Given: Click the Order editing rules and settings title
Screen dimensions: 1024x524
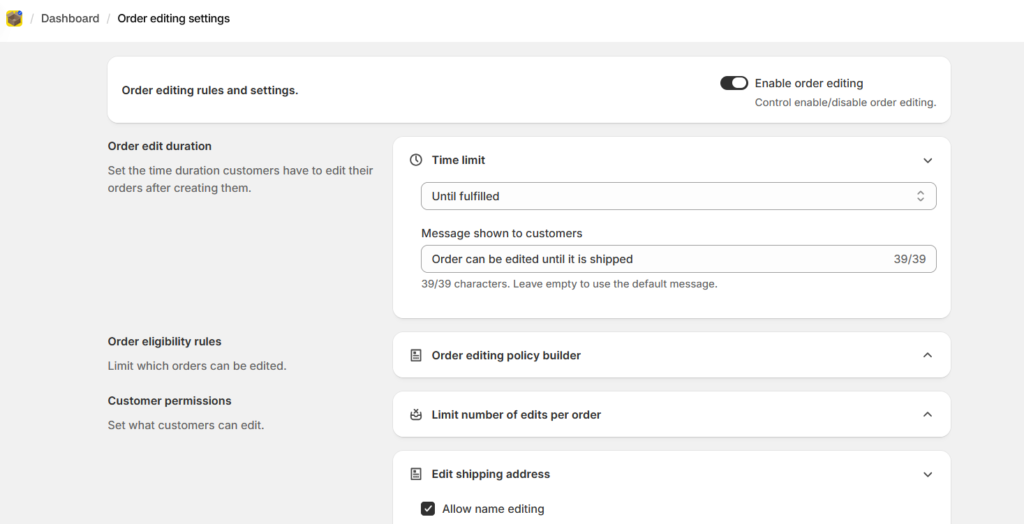Looking at the screenshot, I should coord(210,90).
